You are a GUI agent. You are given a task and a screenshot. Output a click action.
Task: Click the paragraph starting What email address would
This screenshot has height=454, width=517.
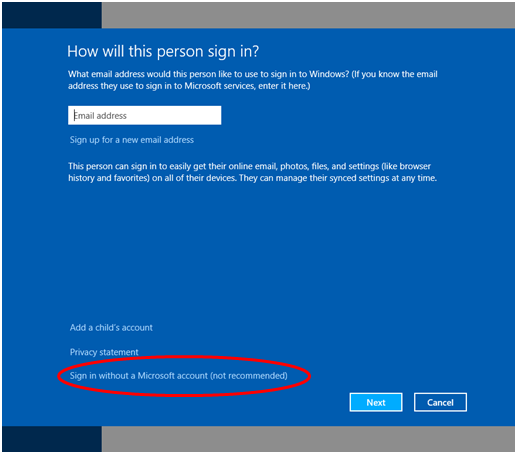(x=253, y=80)
